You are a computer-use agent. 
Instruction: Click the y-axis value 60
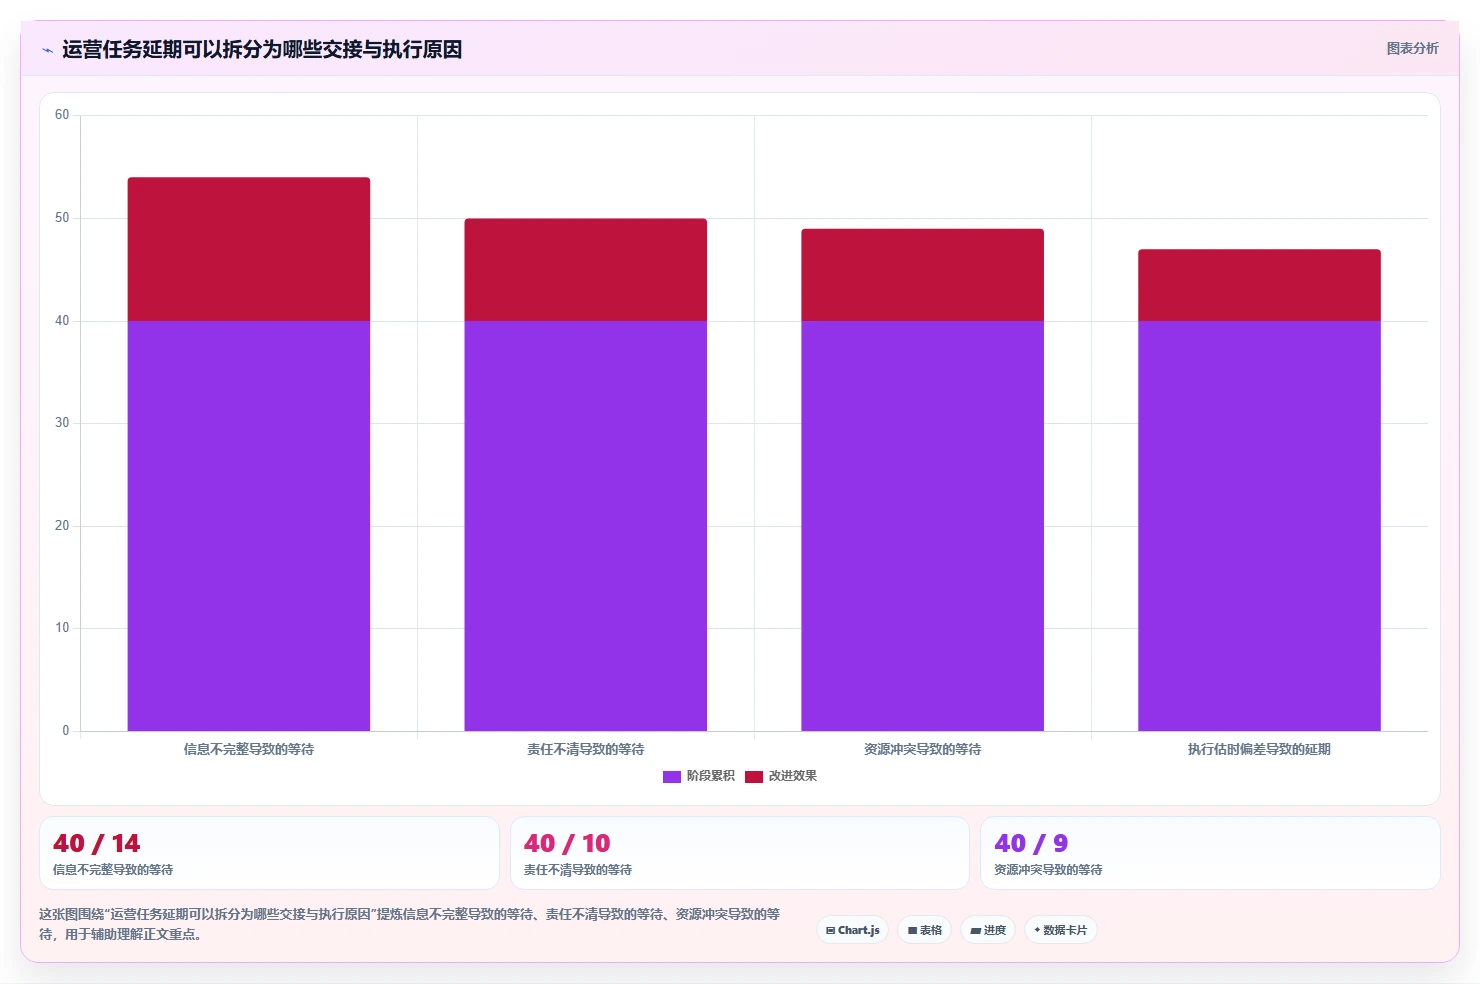[x=62, y=115]
